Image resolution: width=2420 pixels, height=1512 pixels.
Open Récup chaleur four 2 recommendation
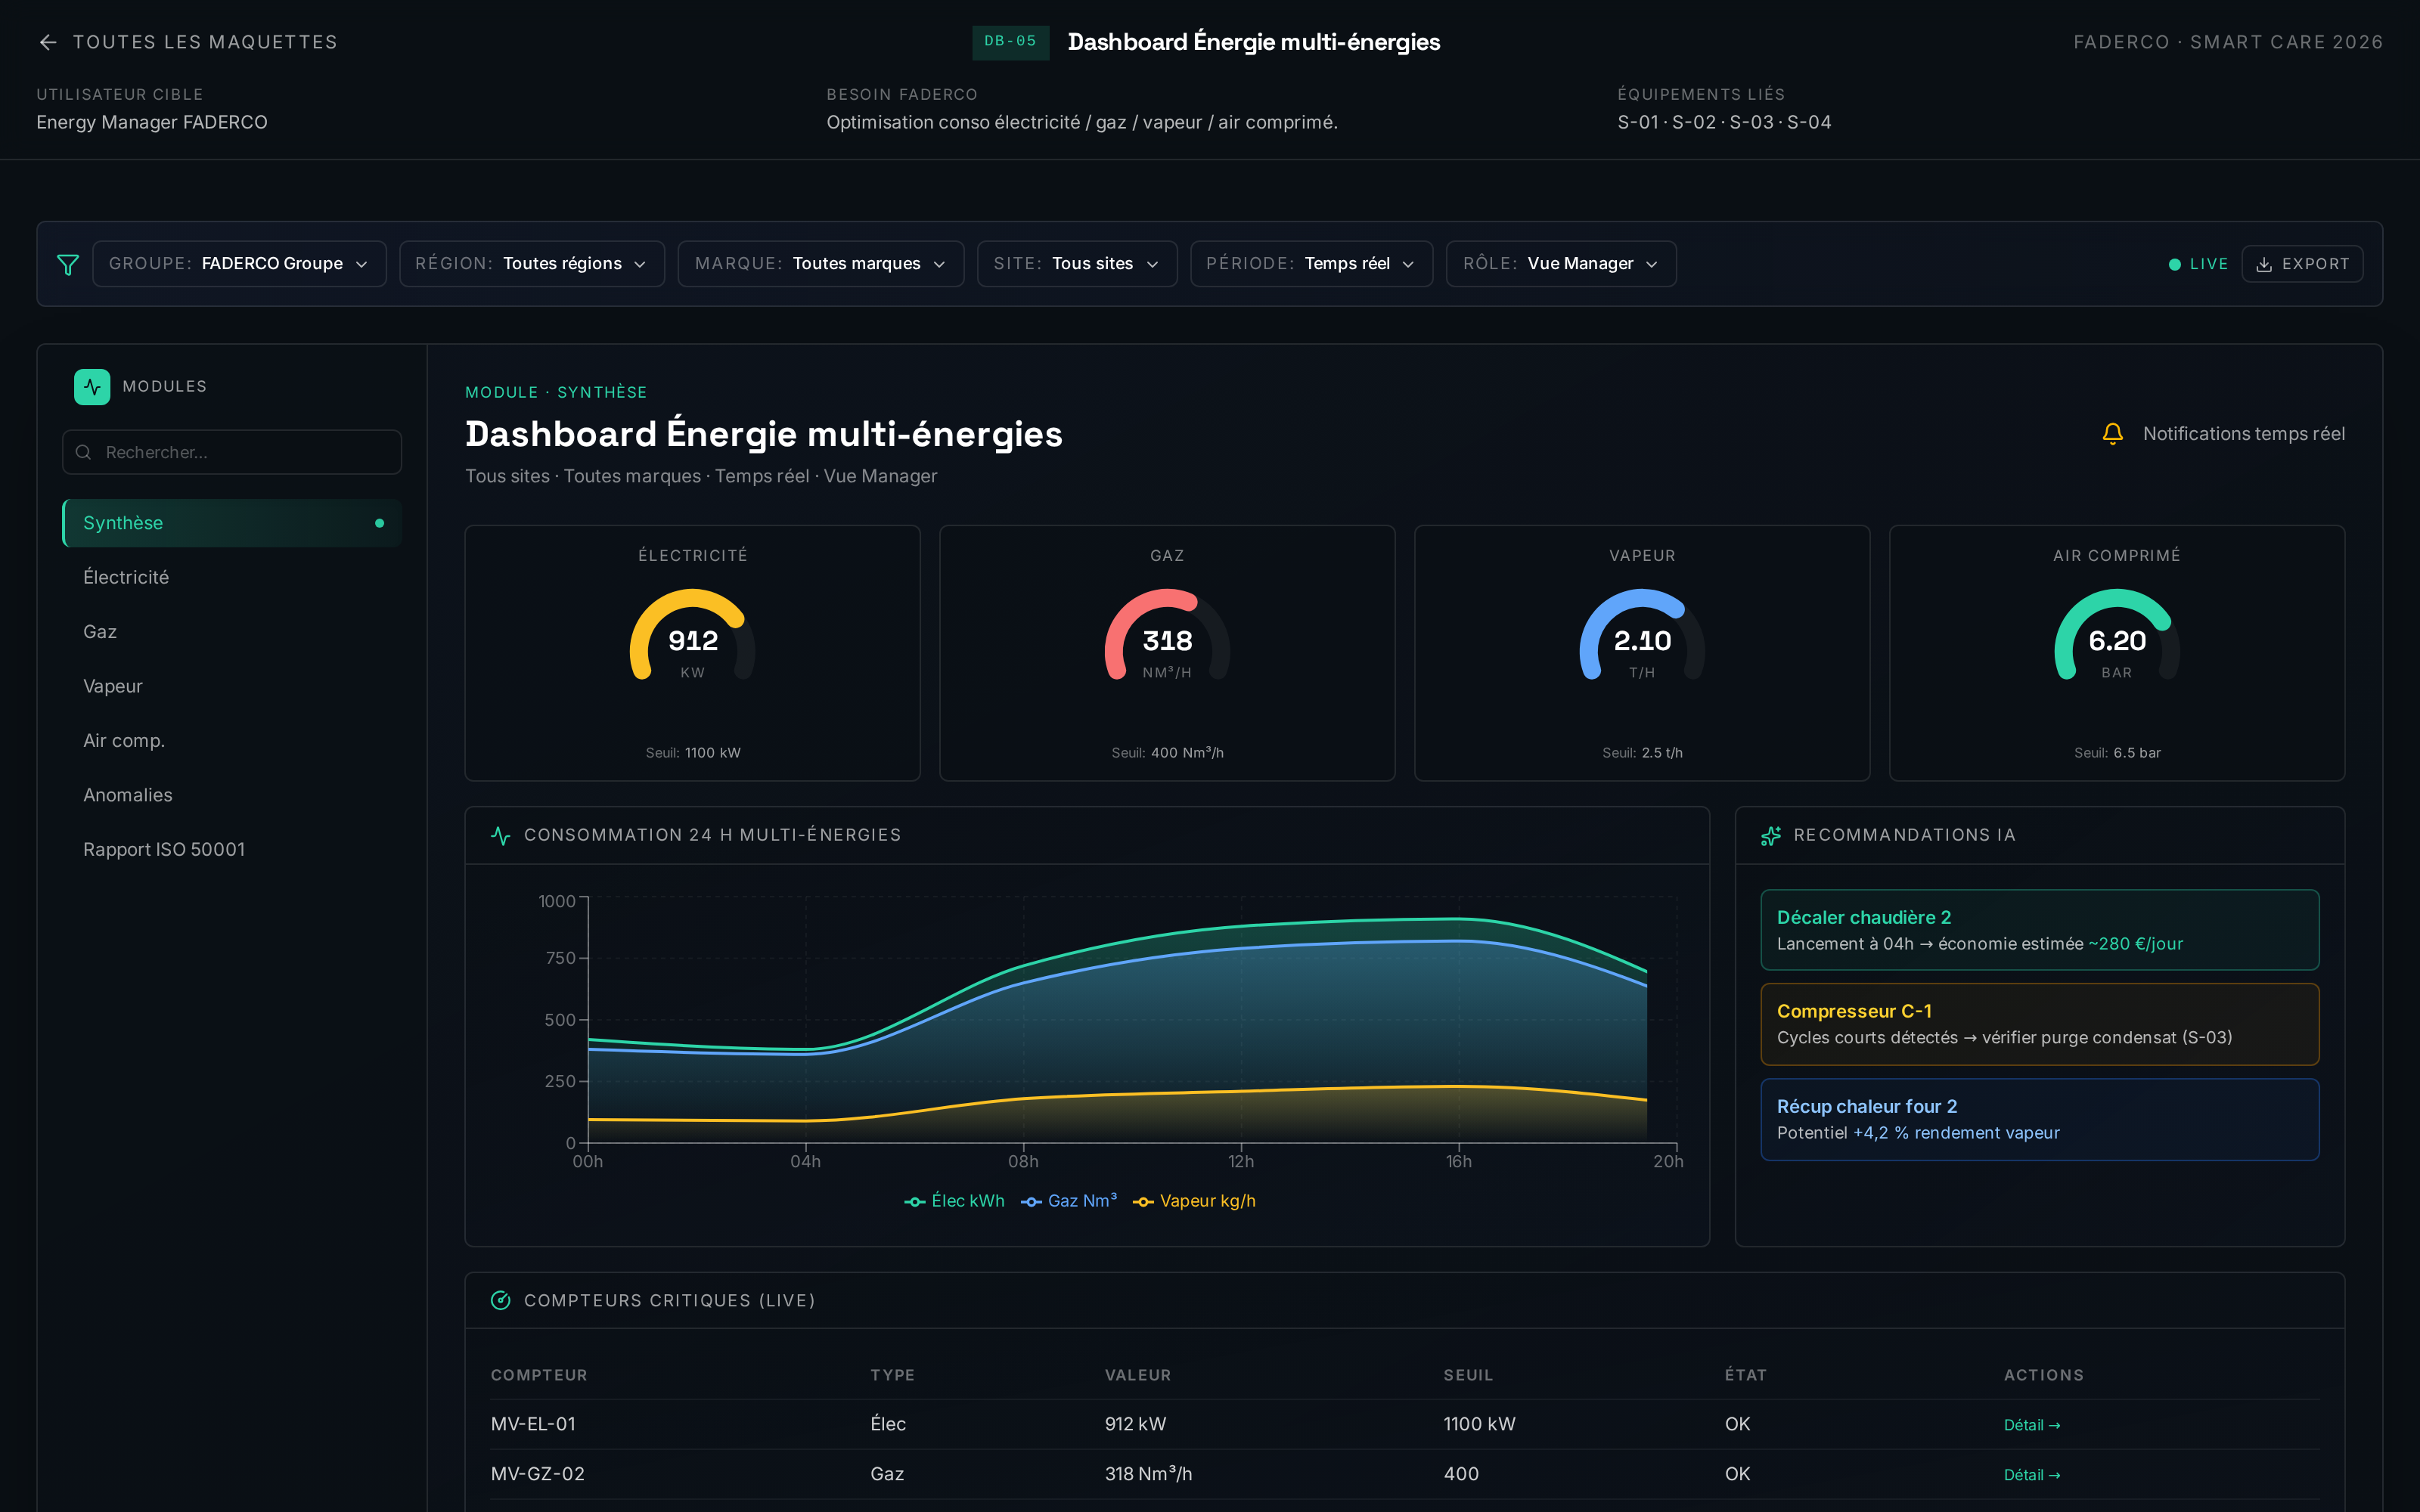tap(2040, 1119)
